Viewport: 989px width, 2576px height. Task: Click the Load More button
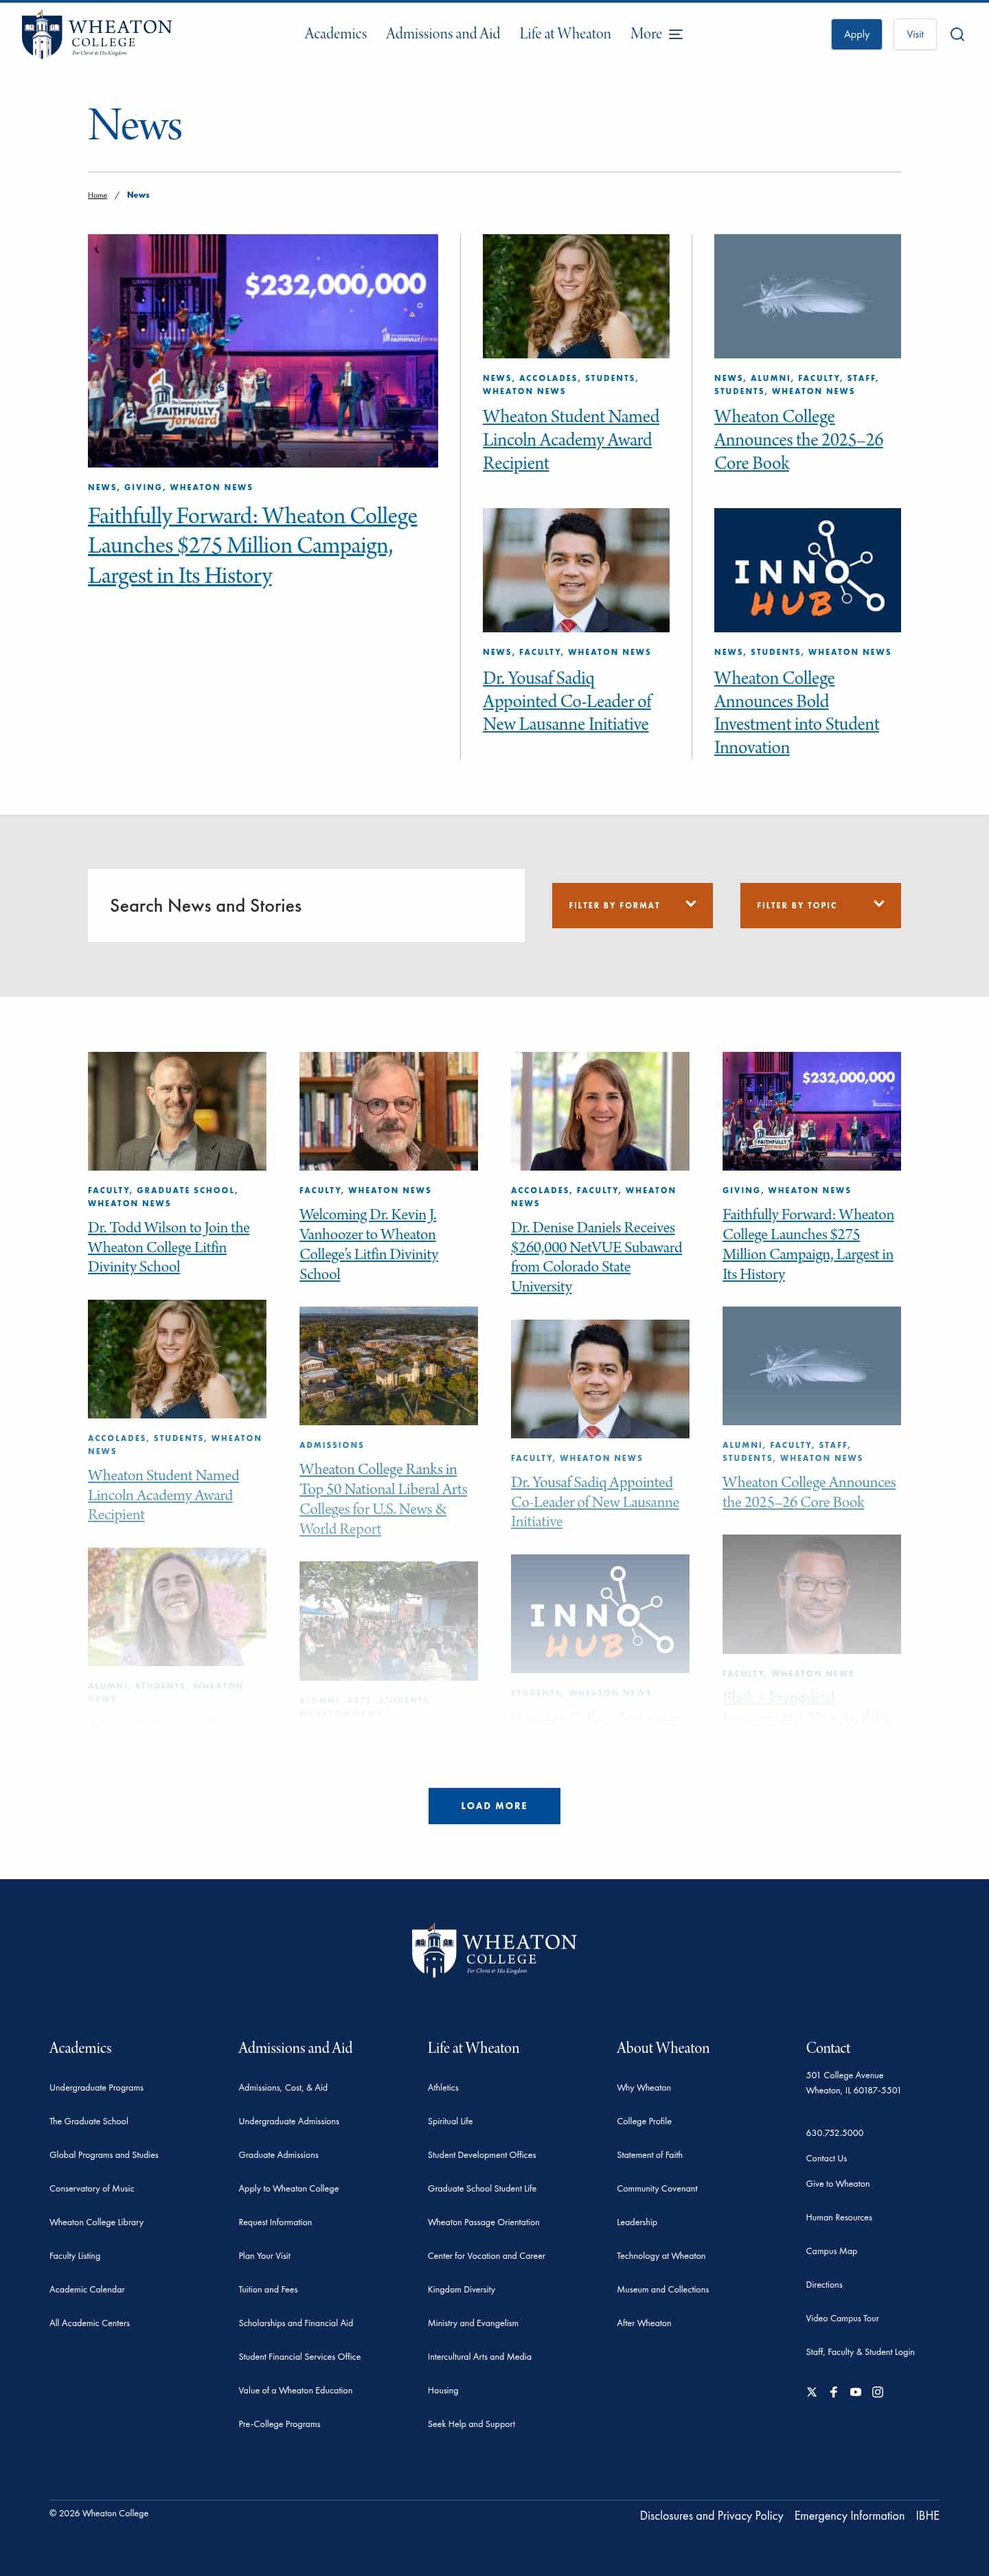pos(494,1806)
